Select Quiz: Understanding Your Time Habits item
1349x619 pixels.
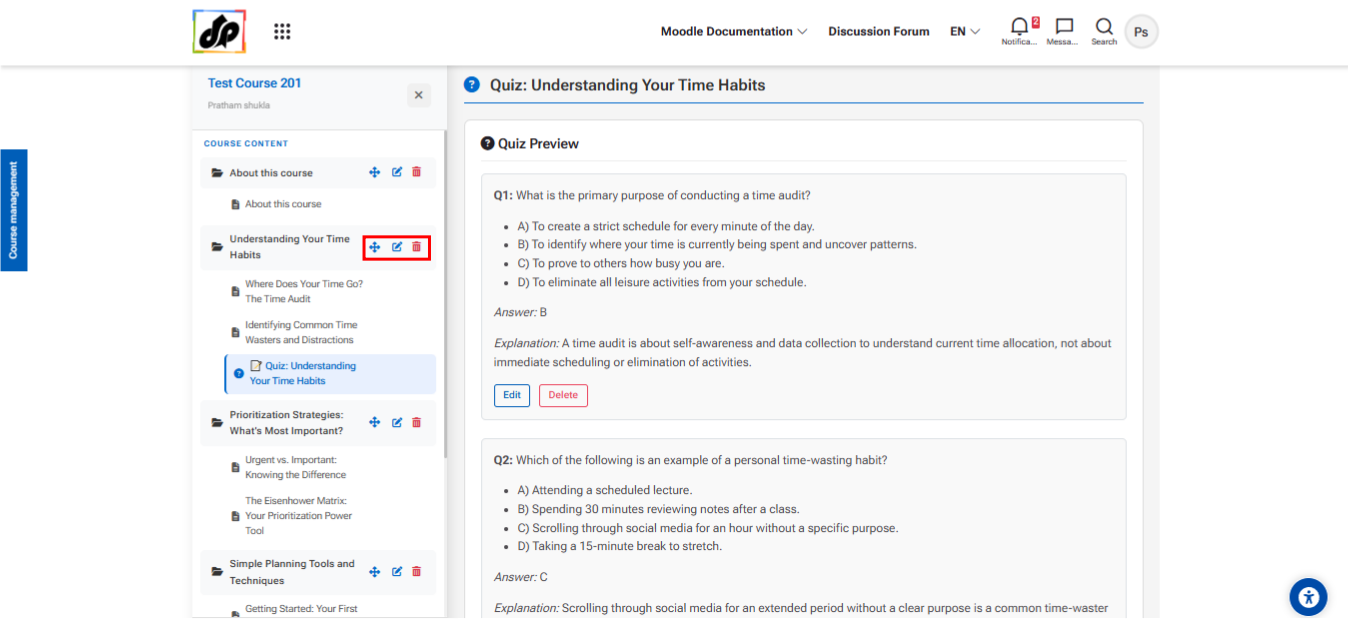330,373
